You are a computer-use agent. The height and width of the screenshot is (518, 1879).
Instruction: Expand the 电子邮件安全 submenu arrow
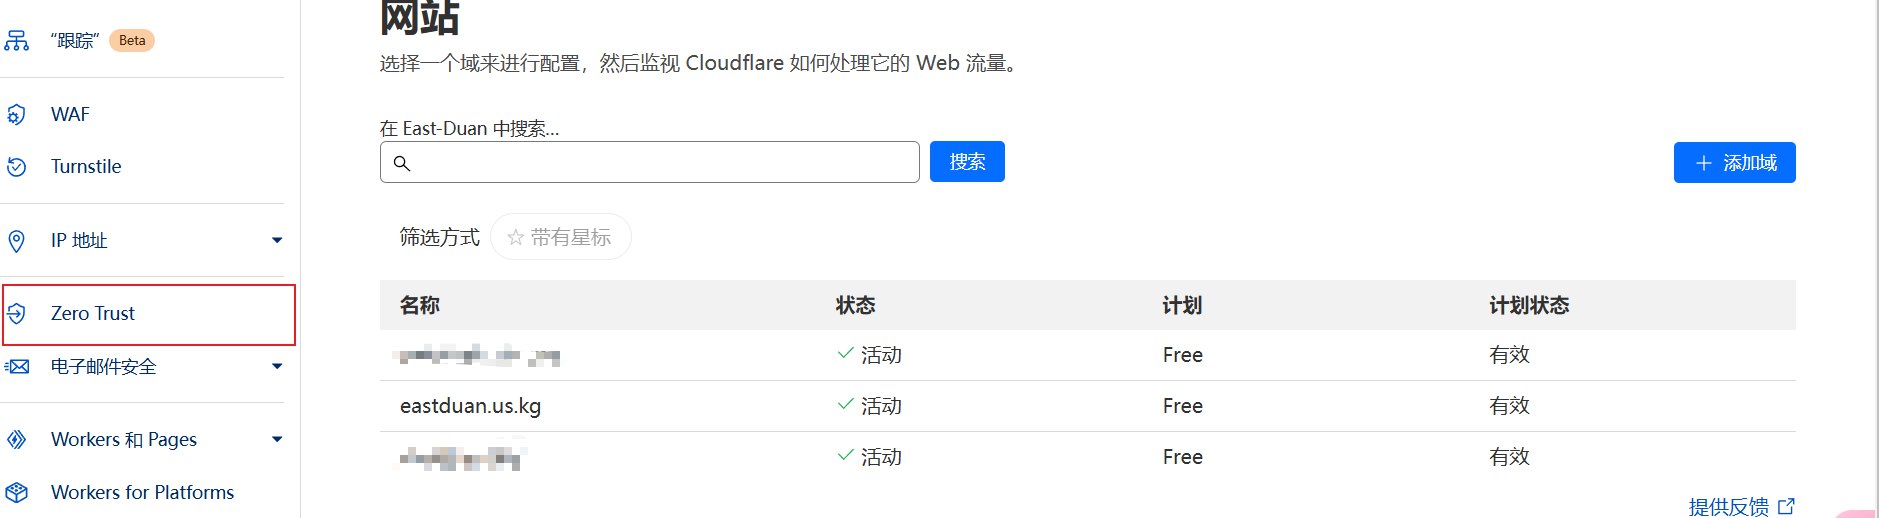click(277, 366)
